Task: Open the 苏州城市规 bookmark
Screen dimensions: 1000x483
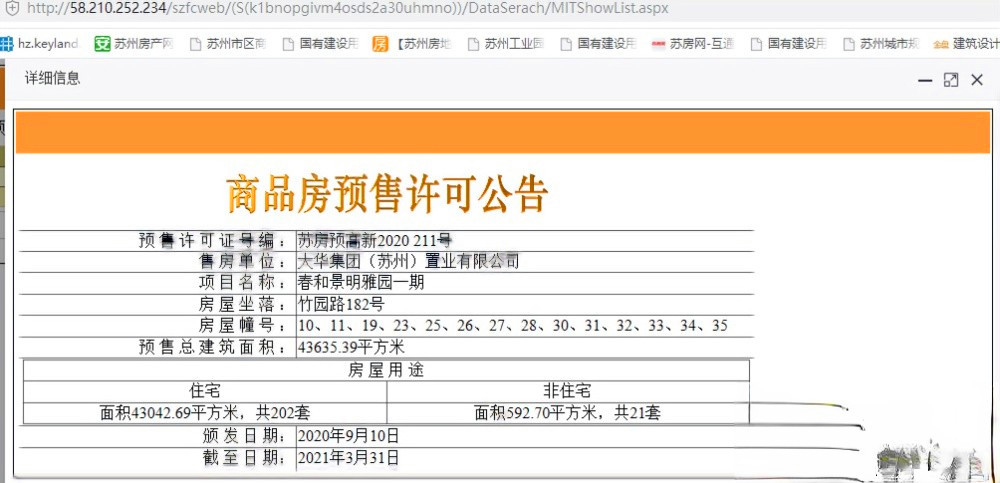Action: coord(880,44)
